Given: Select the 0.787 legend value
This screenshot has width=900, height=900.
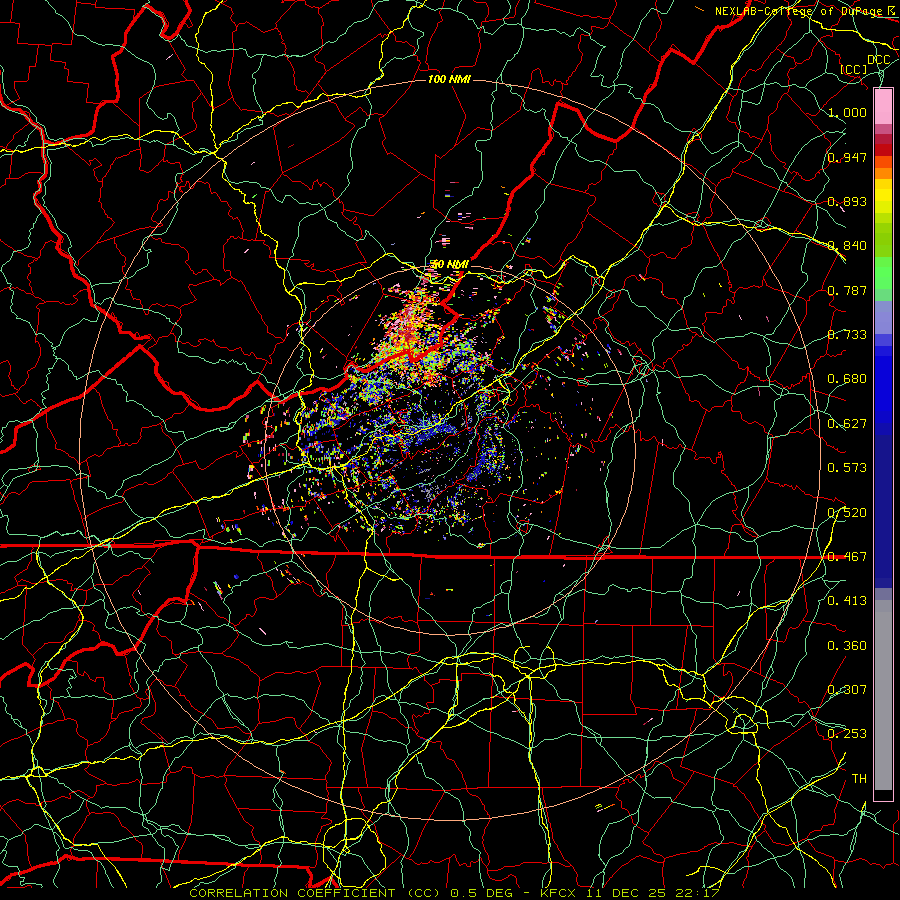Looking at the screenshot, I should click(x=847, y=290).
